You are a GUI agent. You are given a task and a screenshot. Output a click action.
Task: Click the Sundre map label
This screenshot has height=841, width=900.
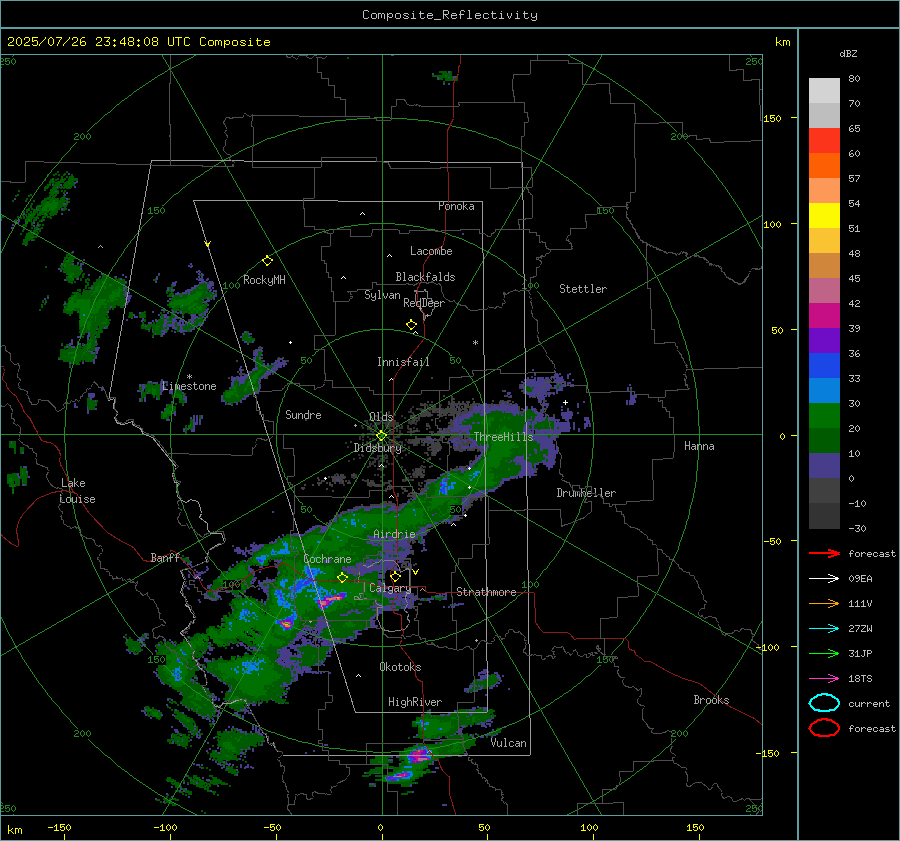(x=303, y=414)
